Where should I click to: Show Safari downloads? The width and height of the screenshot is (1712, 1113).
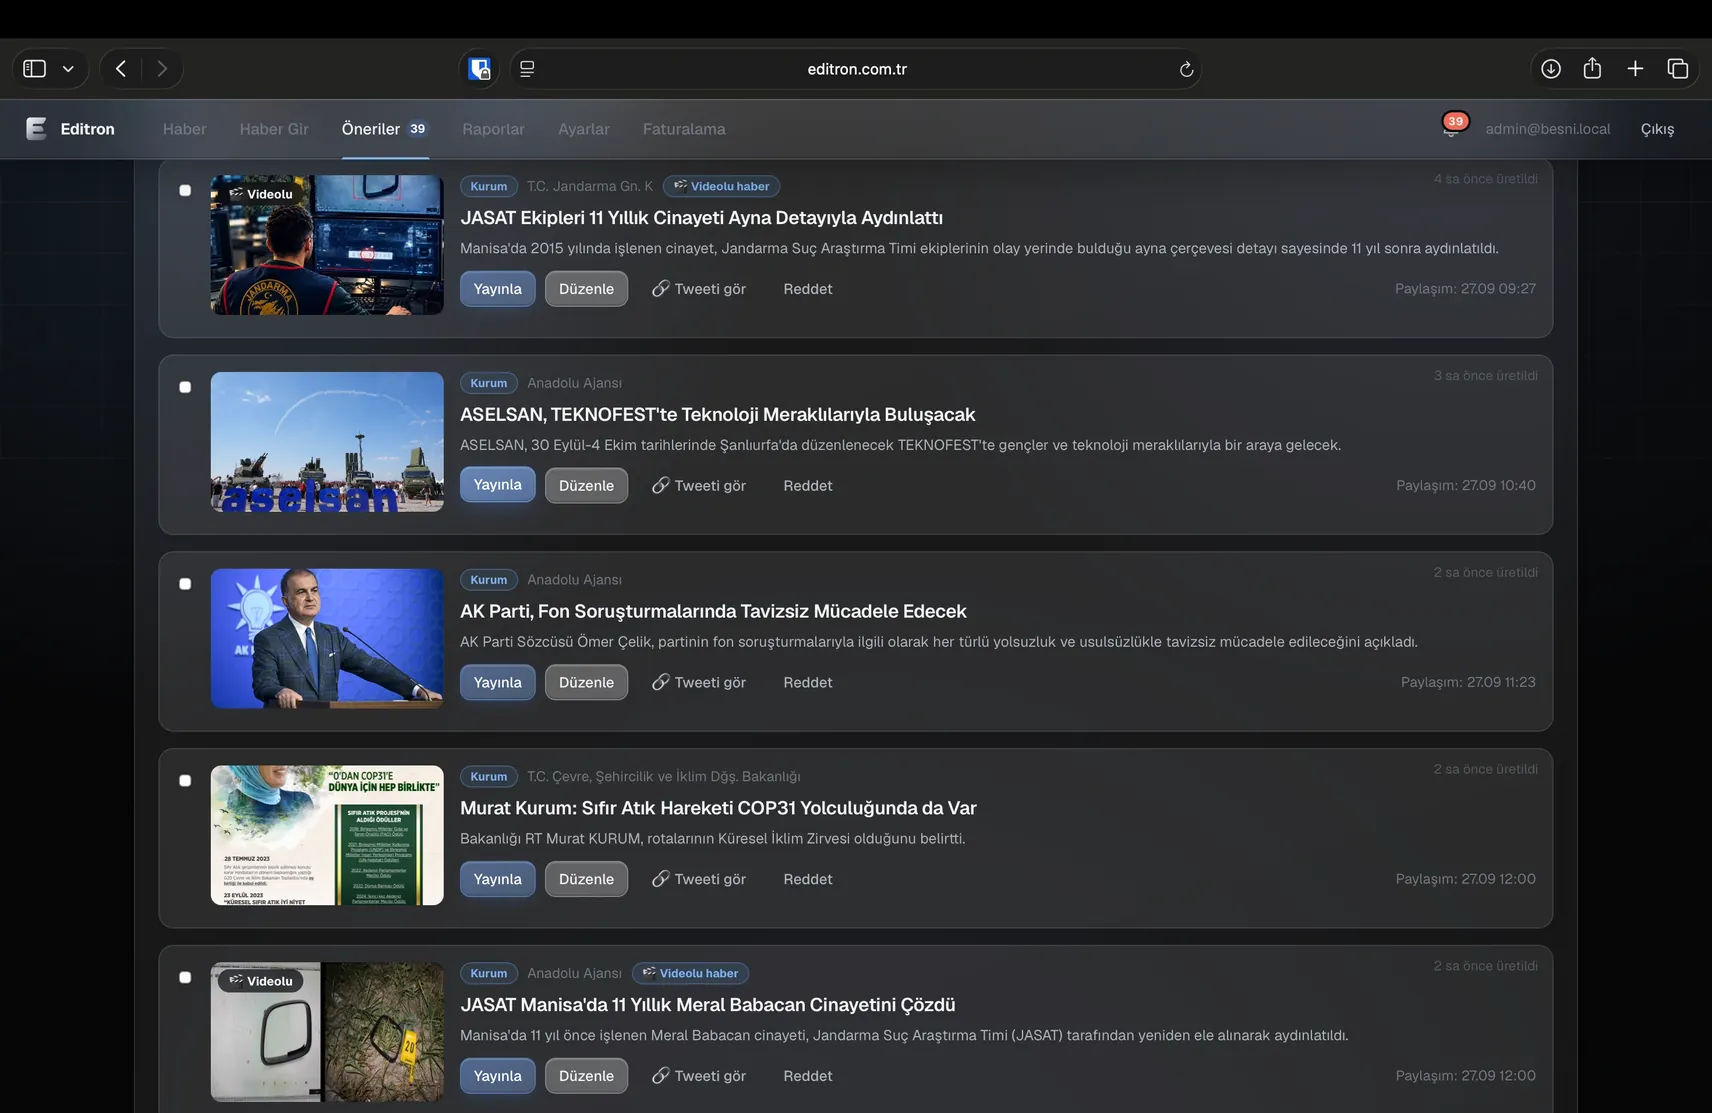click(1551, 69)
